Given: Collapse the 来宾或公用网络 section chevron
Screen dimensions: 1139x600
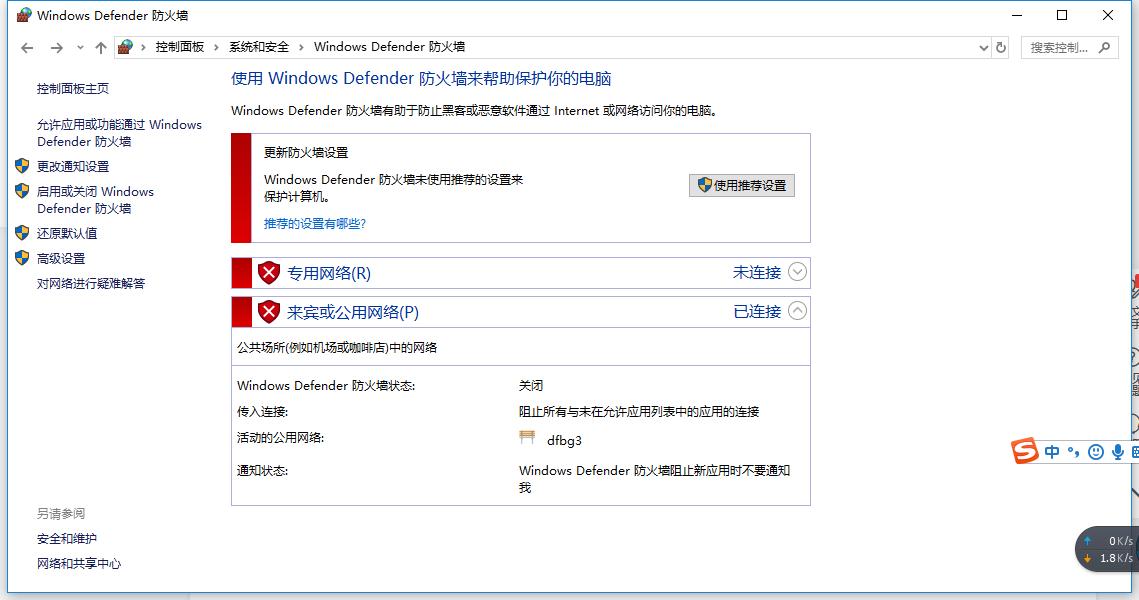Looking at the screenshot, I should tap(796, 311).
